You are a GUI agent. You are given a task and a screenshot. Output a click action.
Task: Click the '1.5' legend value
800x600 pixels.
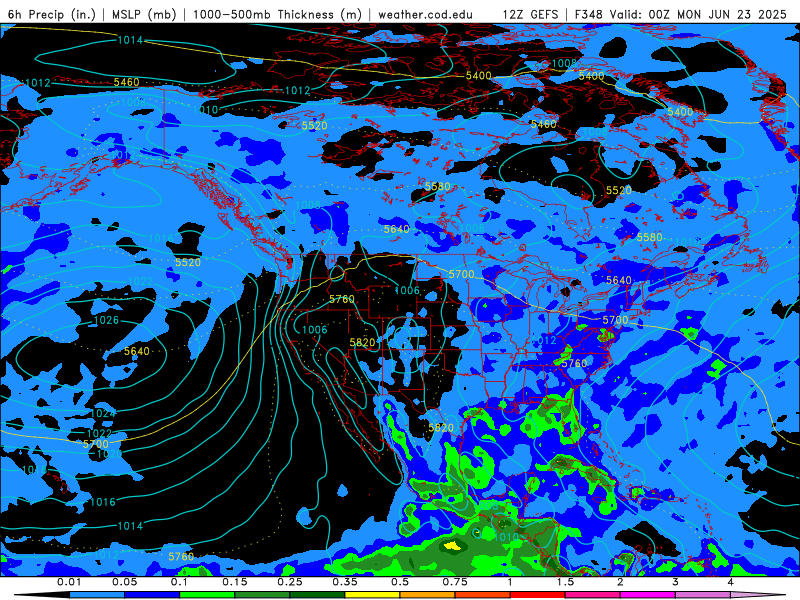point(565,582)
